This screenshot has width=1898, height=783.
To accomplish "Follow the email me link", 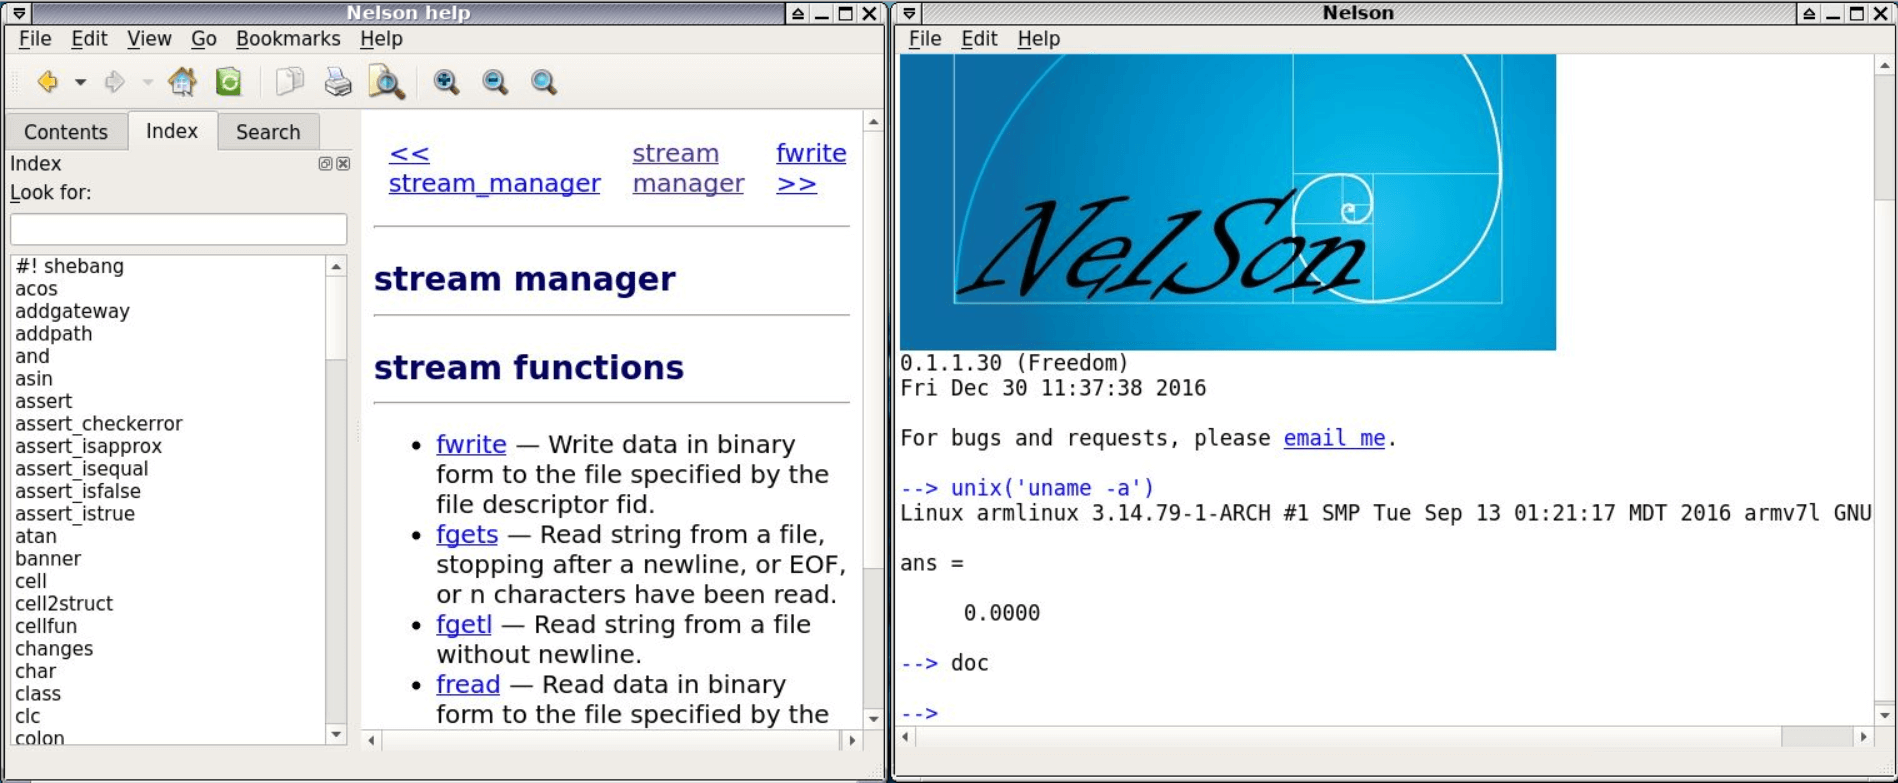I will [x=1334, y=438].
